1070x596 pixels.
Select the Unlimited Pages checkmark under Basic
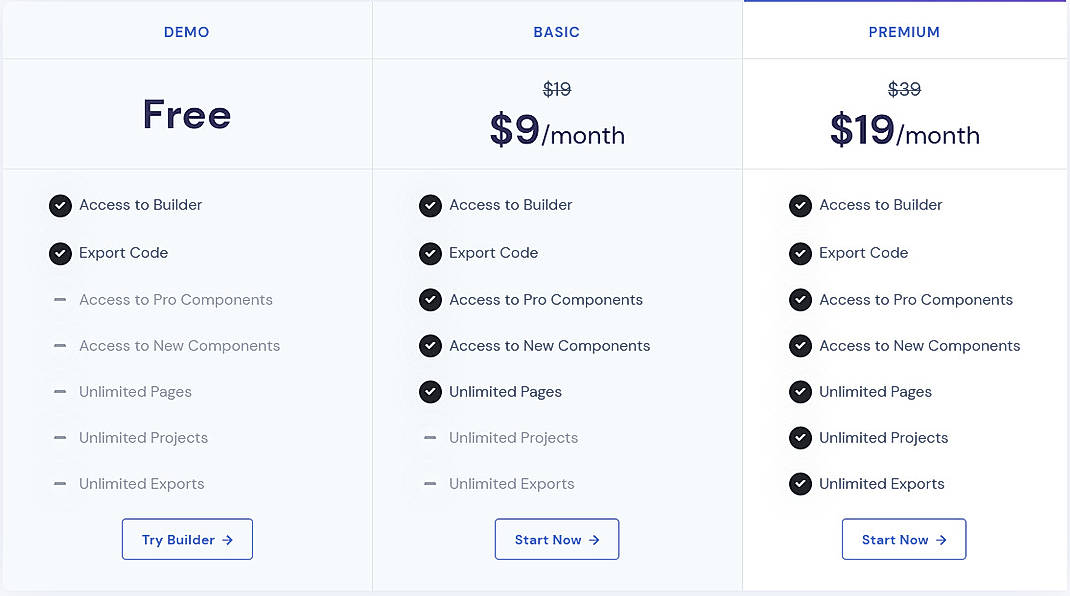[430, 391]
